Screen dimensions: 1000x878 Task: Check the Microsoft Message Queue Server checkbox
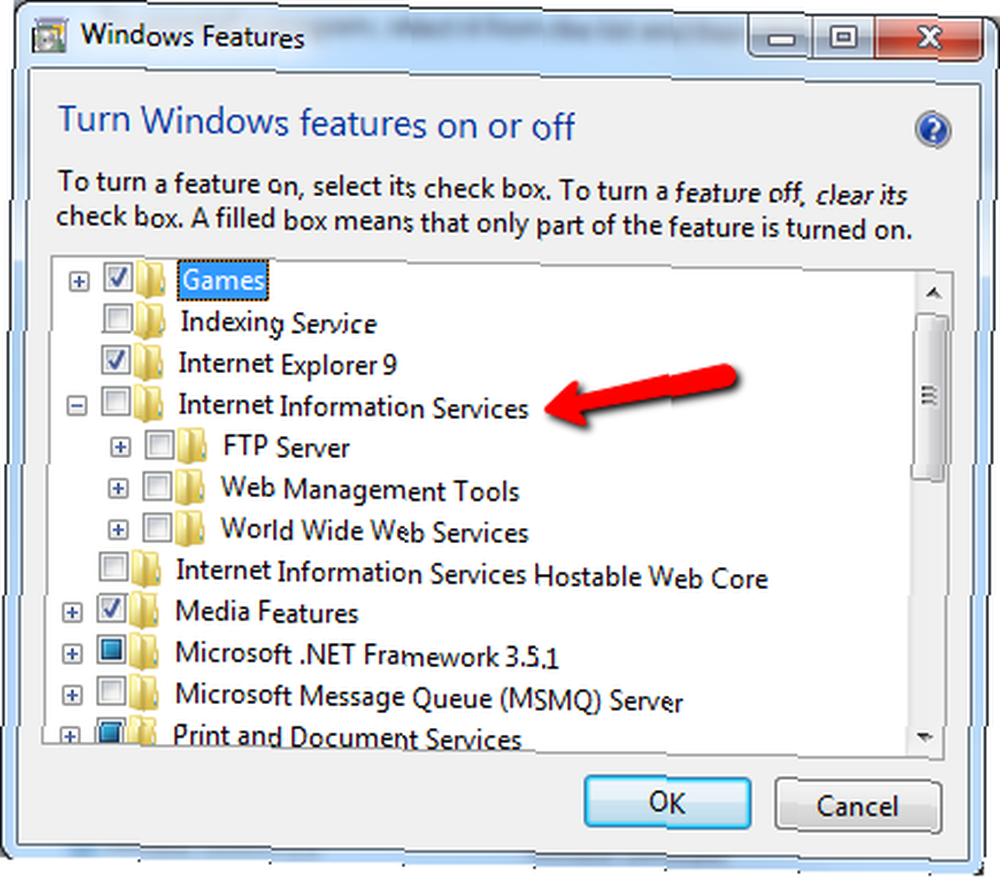coord(112,691)
